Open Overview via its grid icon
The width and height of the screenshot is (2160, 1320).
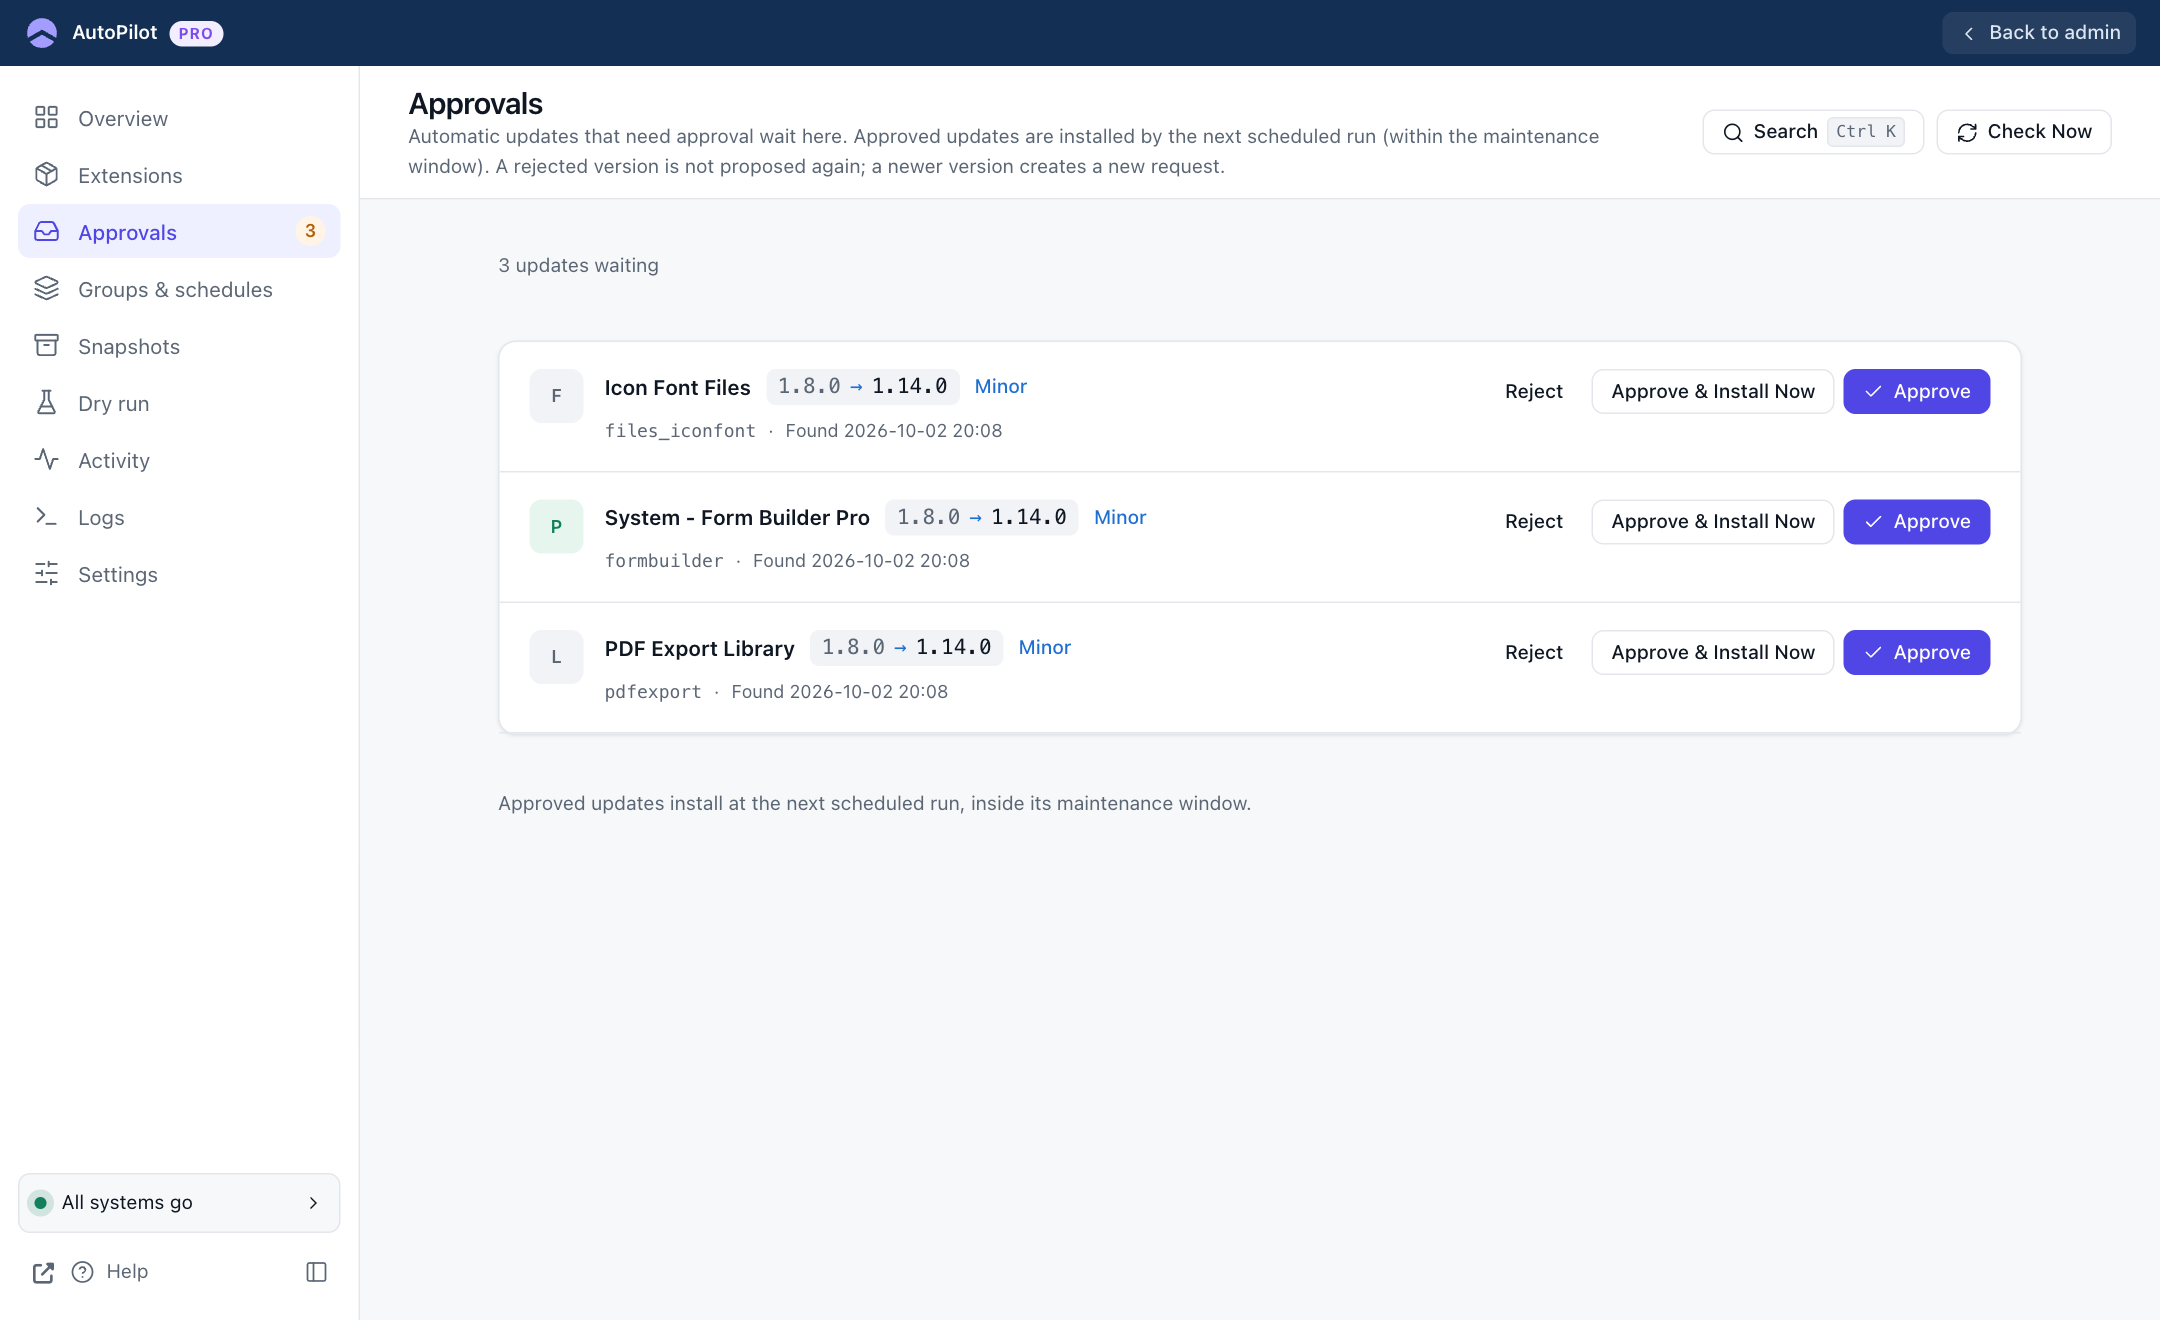tap(46, 118)
